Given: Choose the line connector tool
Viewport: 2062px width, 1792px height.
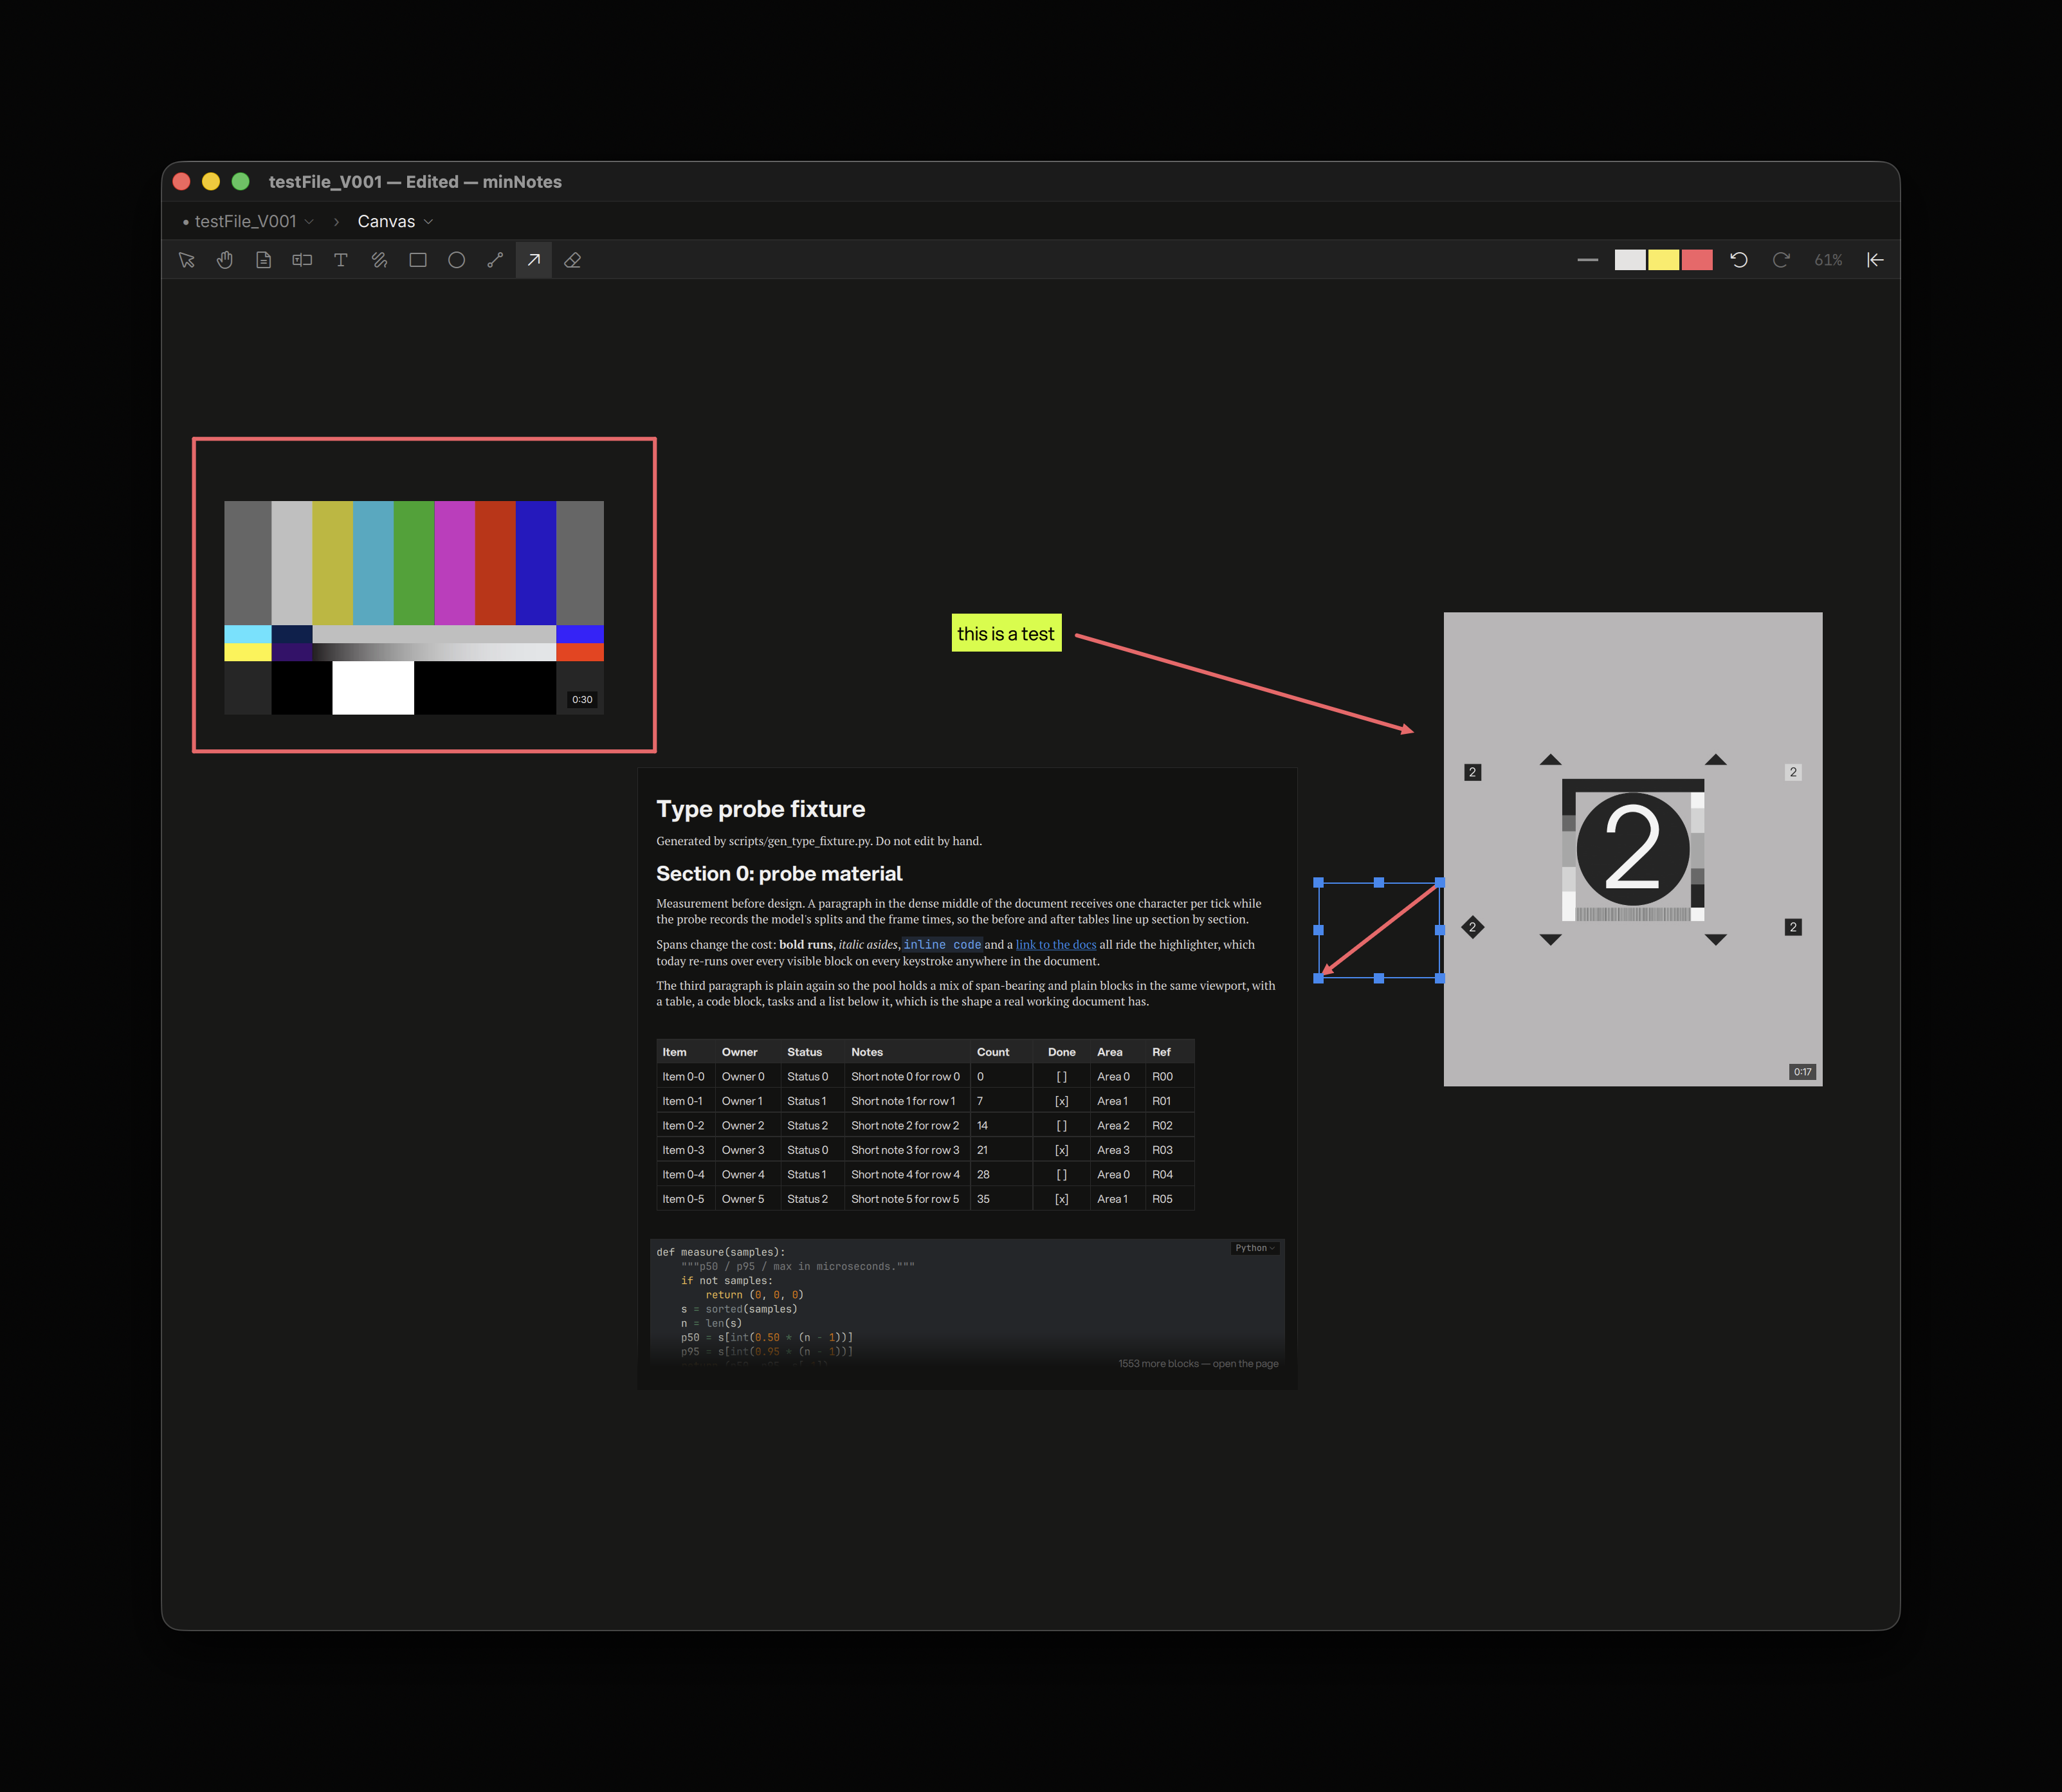Looking at the screenshot, I should coord(495,260).
